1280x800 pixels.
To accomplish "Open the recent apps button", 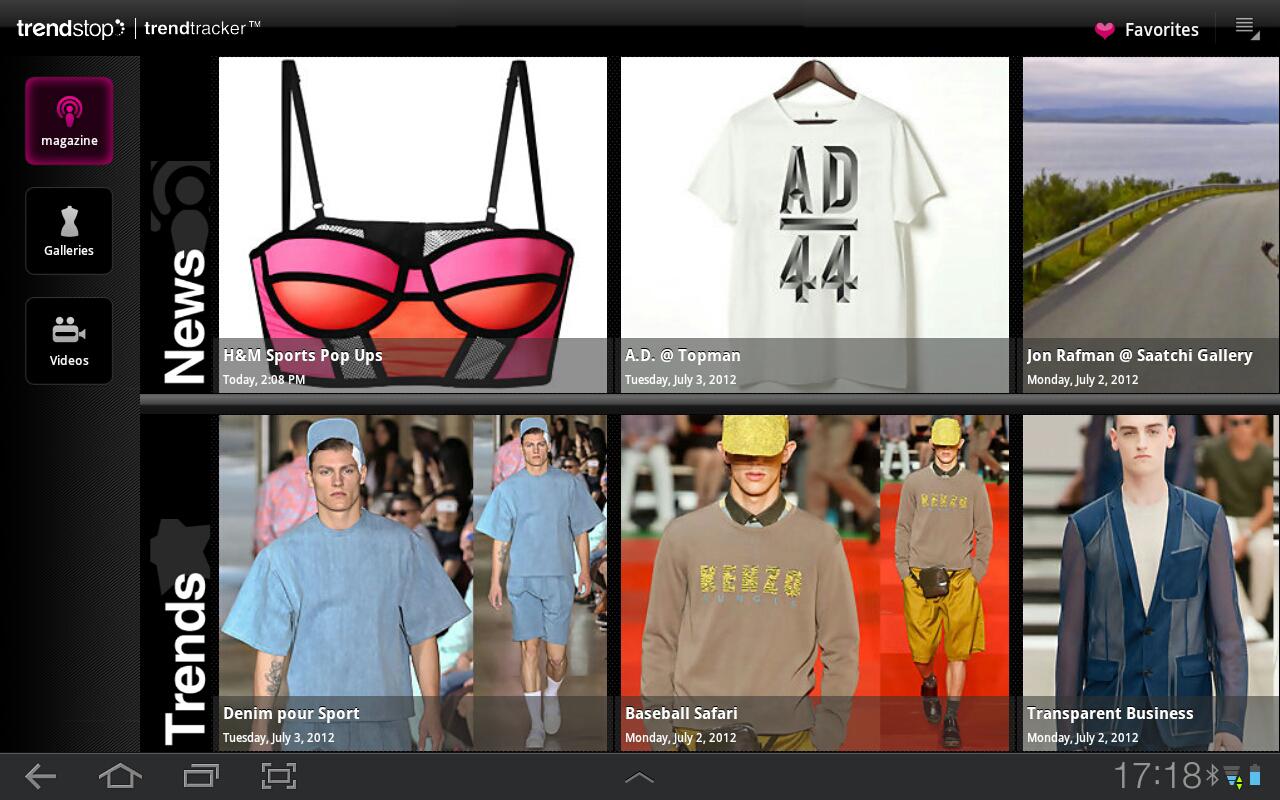I will point(200,776).
